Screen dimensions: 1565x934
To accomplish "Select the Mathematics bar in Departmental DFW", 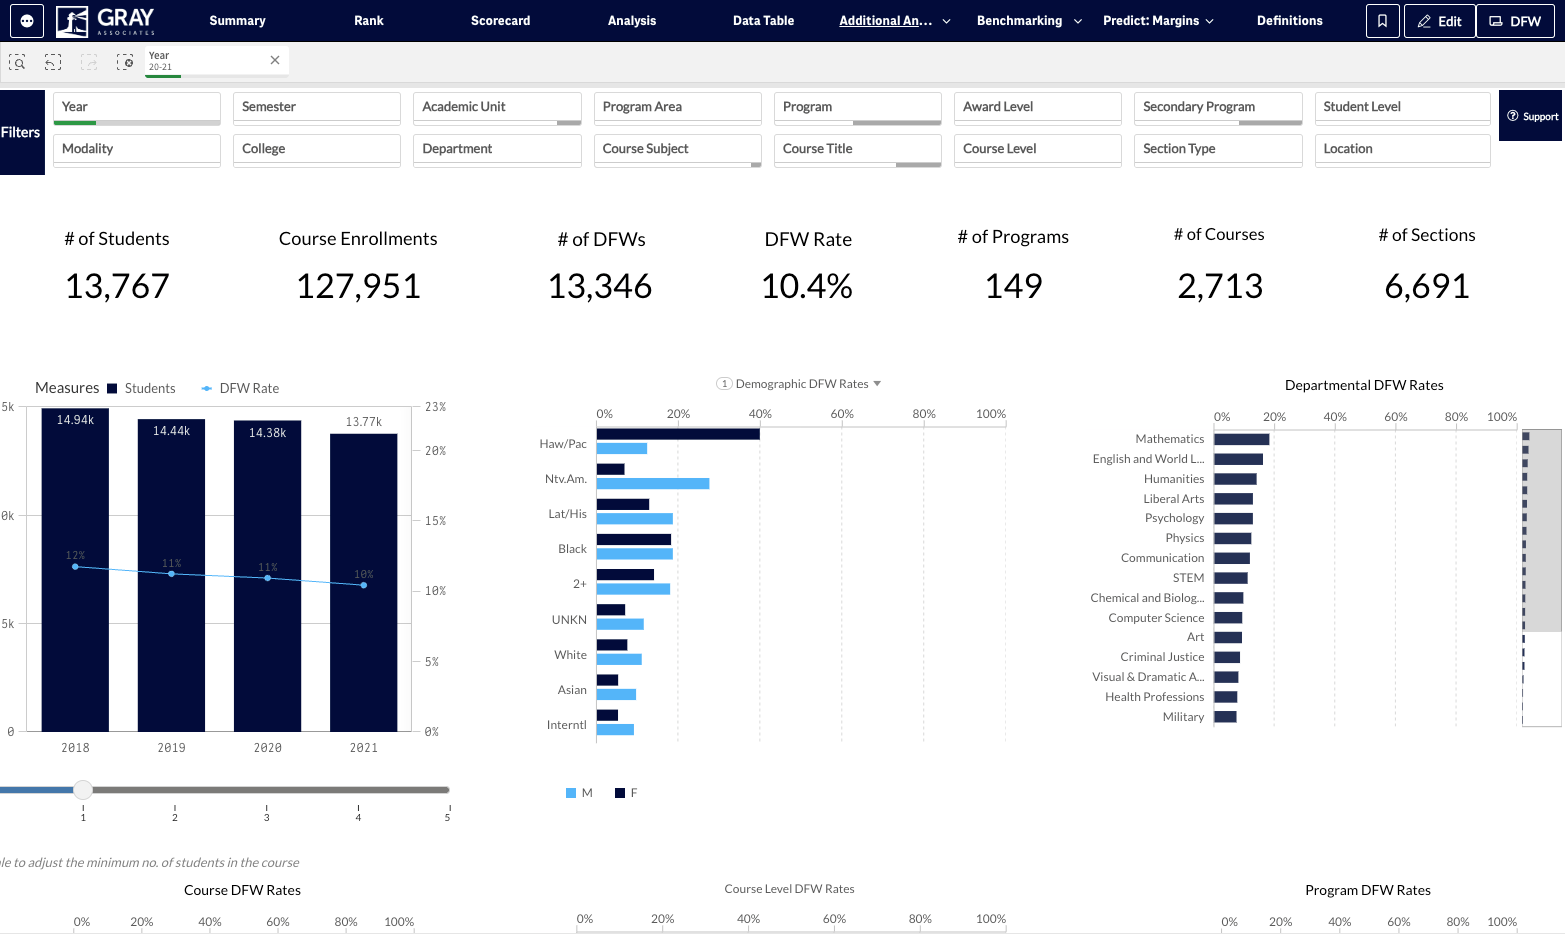I will tap(1241, 439).
